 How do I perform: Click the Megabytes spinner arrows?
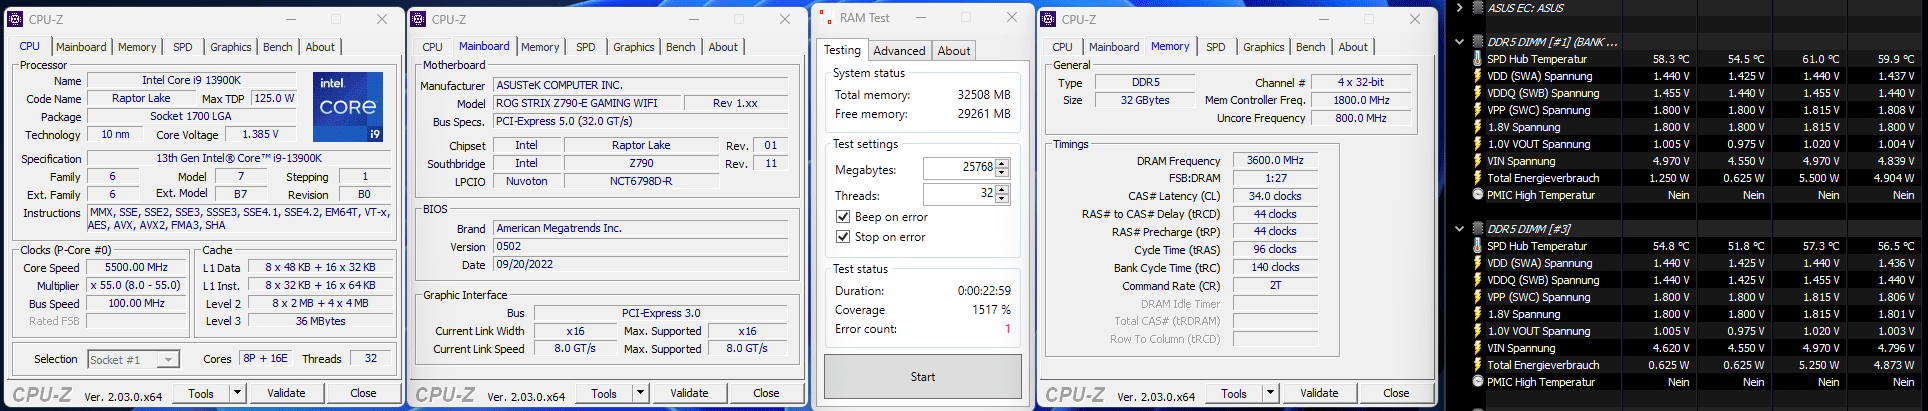pyautogui.click(x=1002, y=168)
